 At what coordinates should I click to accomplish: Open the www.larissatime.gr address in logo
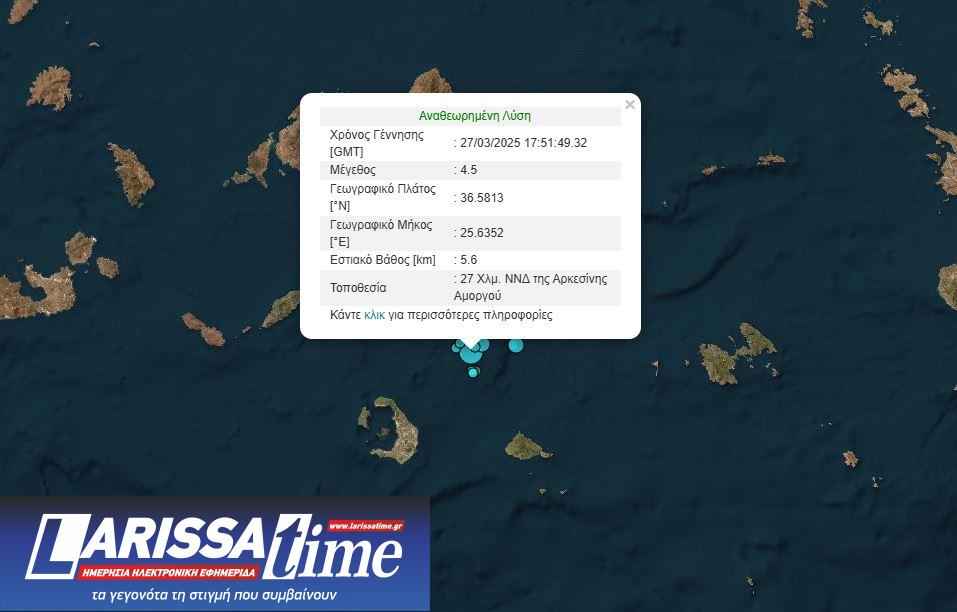tap(365, 526)
